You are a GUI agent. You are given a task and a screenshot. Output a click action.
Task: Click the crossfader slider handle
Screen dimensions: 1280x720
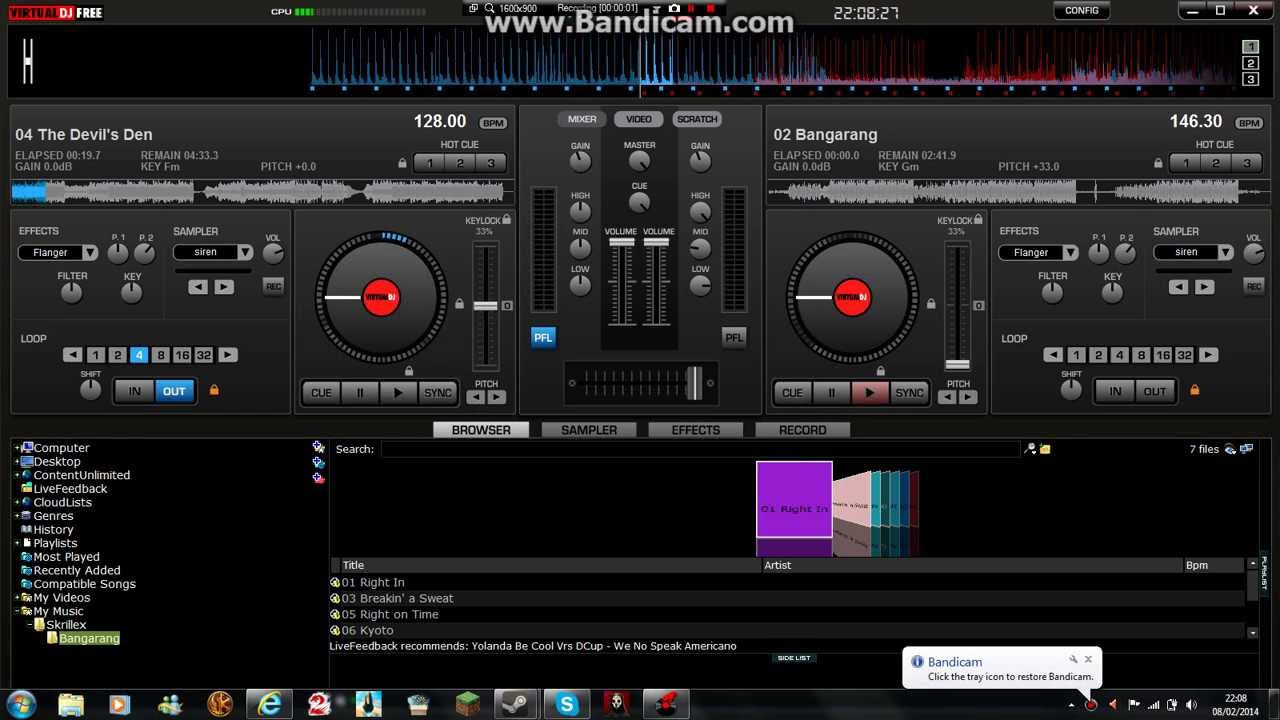pyautogui.click(x=694, y=383)
